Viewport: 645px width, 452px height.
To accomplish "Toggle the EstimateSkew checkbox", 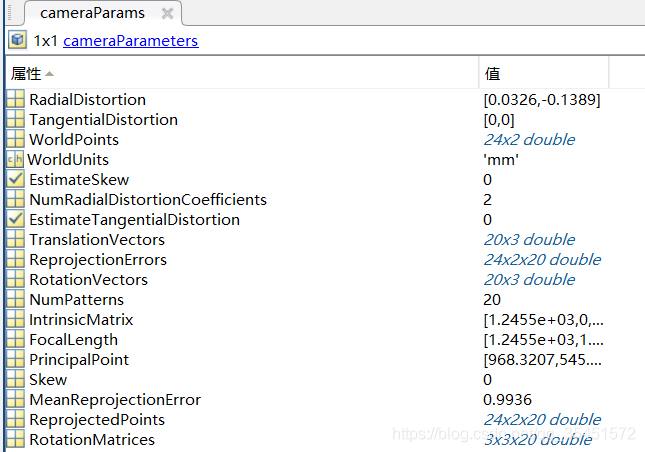I will pyautogui.click(x=15, y=180).
